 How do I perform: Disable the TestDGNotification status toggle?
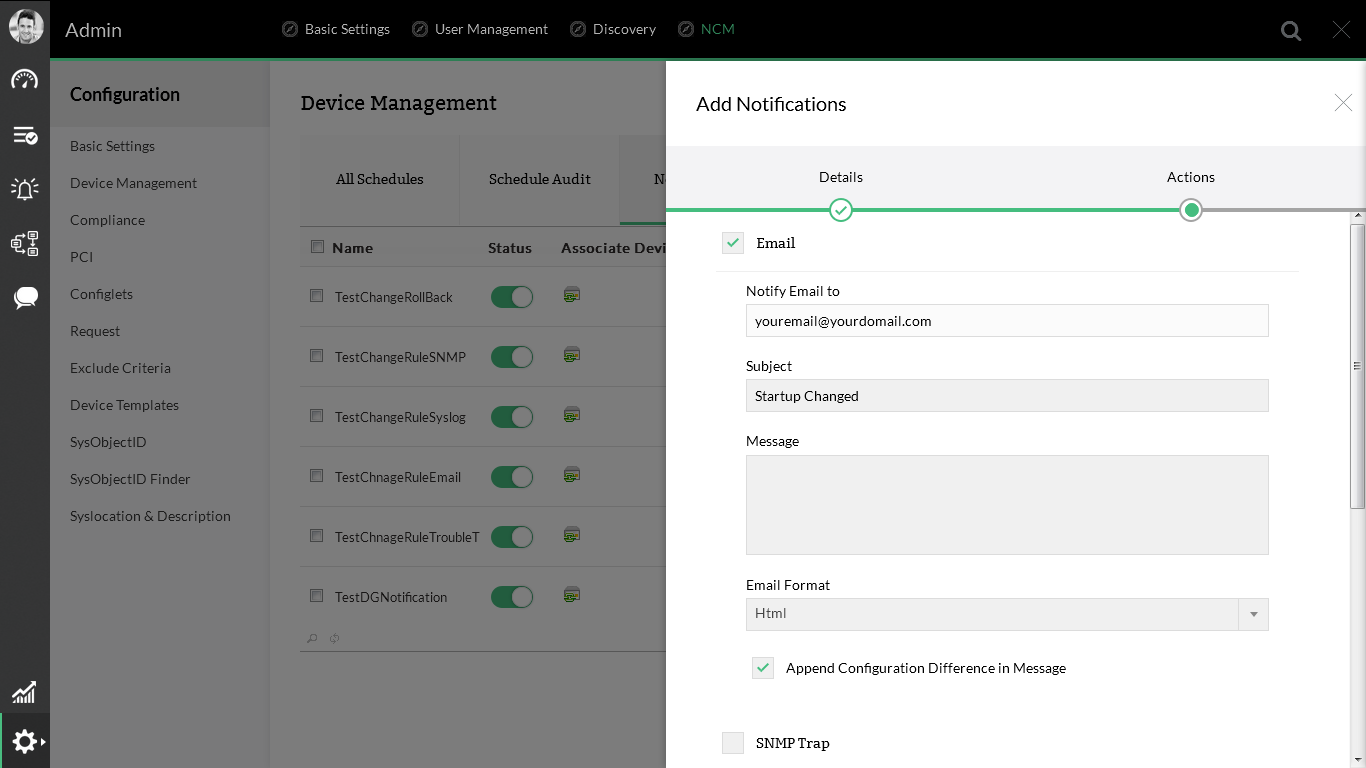pos(512,596)
